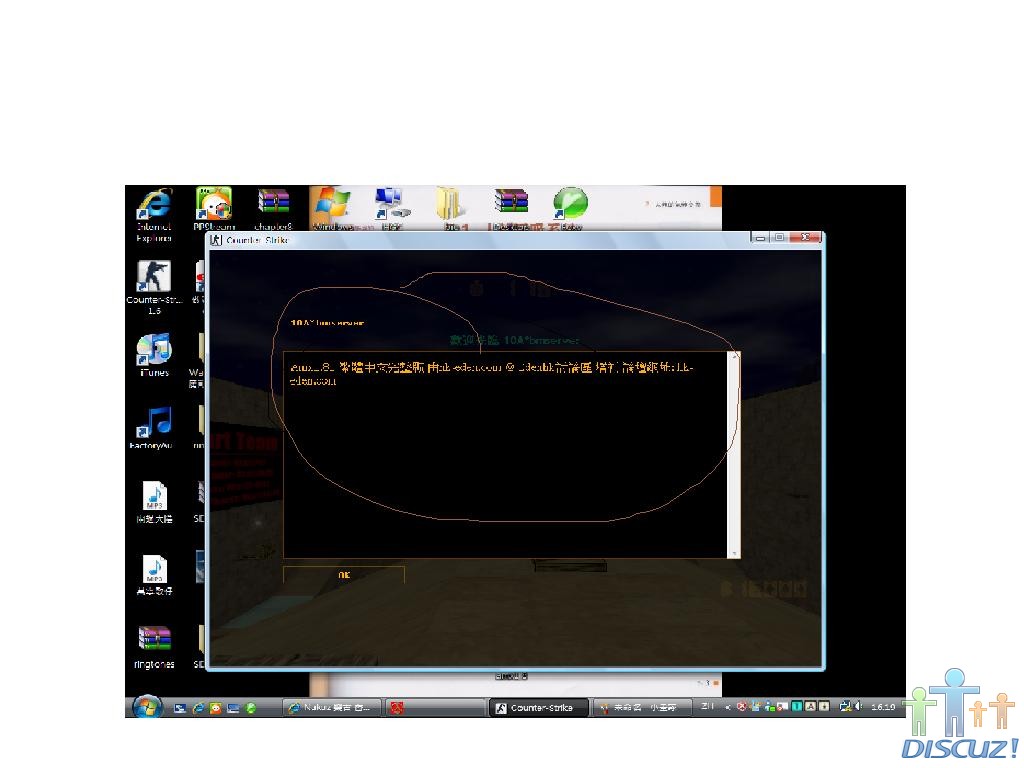This screenshot has height=768, width=1024.
Task: Launch the Counter-Strike 1.6 desktop shortcut
Action: 154,287
